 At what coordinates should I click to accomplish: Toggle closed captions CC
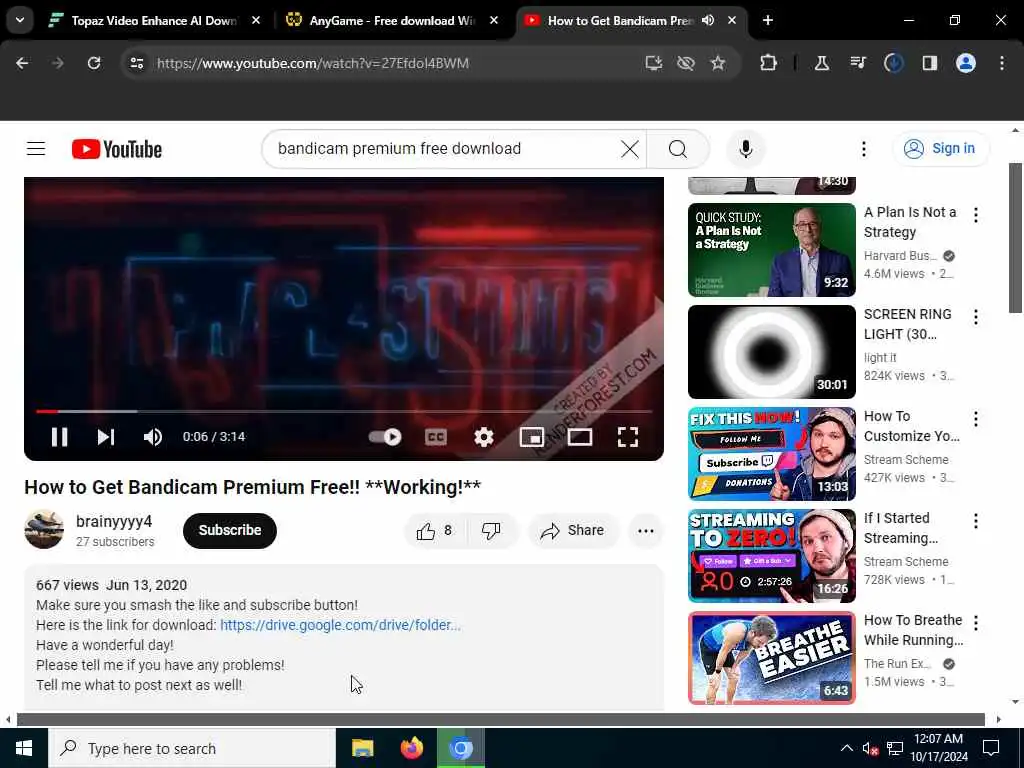click(436, 437)
